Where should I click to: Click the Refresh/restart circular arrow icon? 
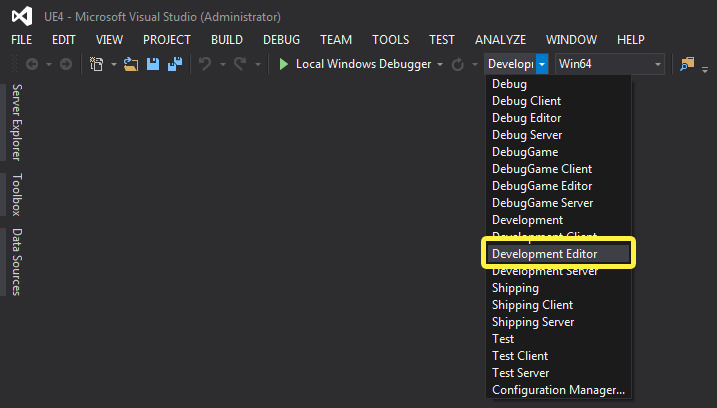coord(458,64)
